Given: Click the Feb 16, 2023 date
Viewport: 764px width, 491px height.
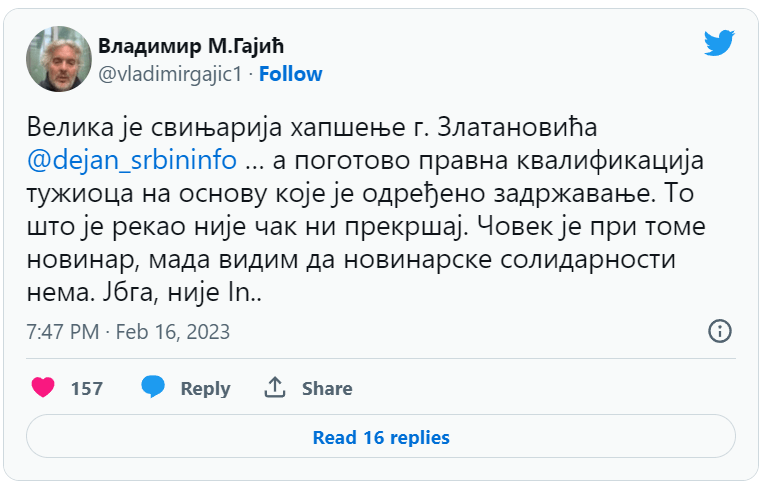Looking at the screenshot, I should click(x=173, y=331).
